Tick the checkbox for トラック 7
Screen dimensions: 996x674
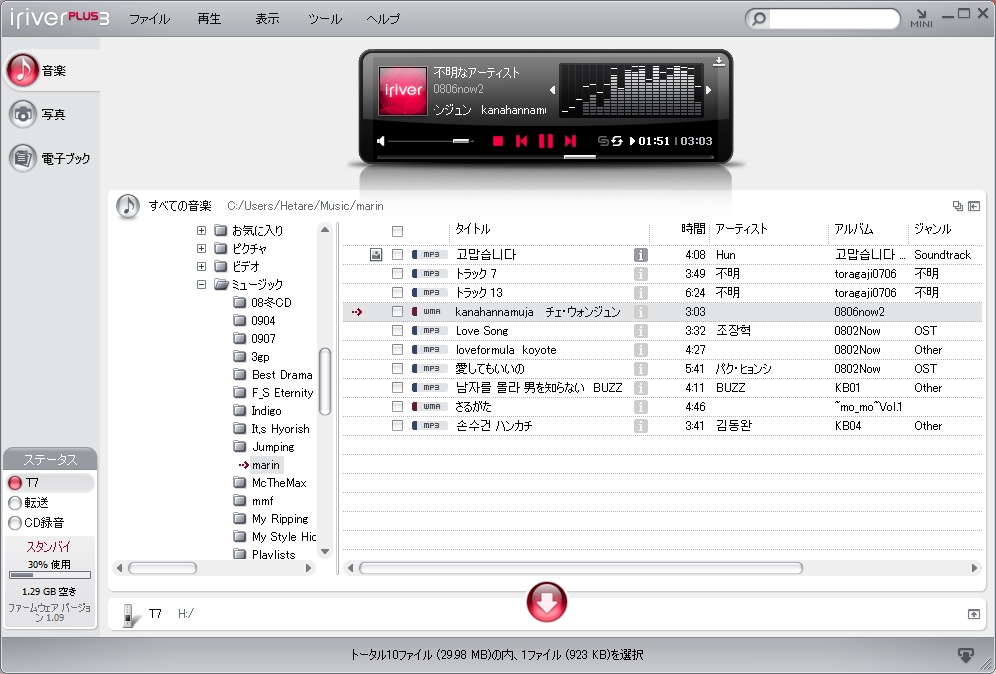coord(398,274)
